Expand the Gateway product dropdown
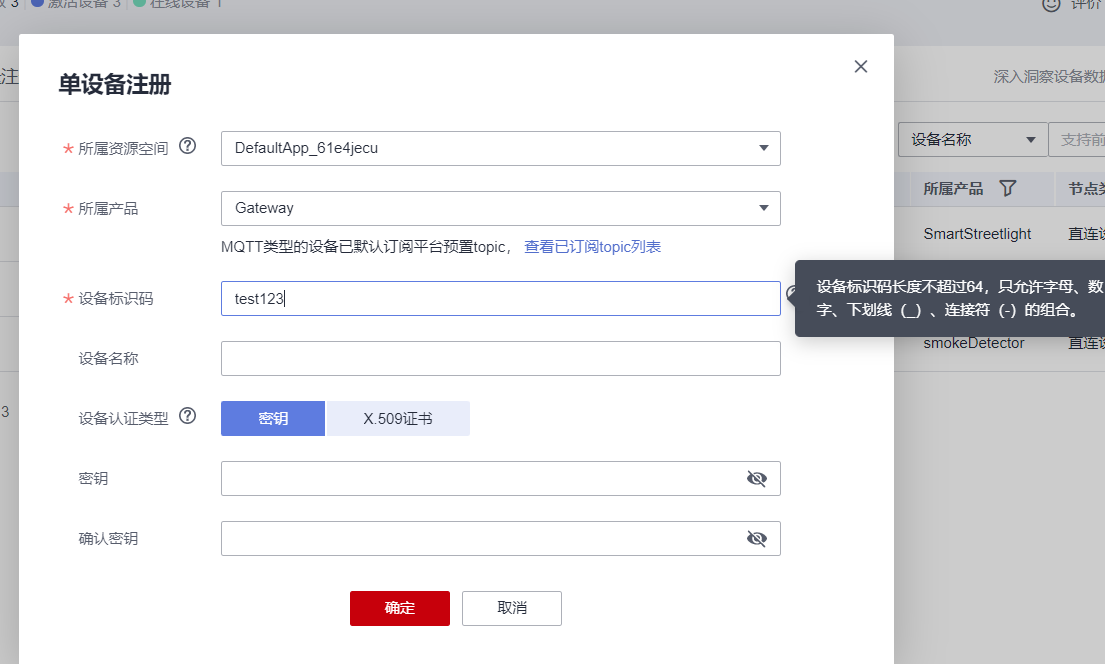 (500, 208)
